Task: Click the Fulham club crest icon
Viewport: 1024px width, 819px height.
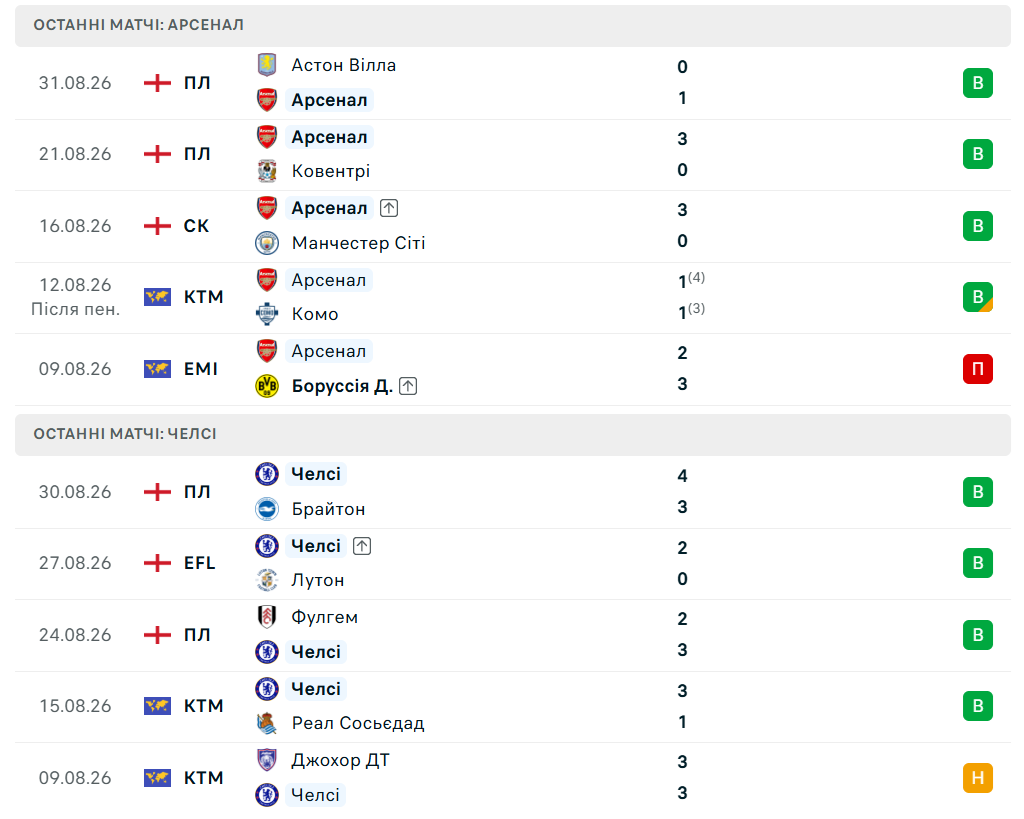Action: (x=266, y=617)
